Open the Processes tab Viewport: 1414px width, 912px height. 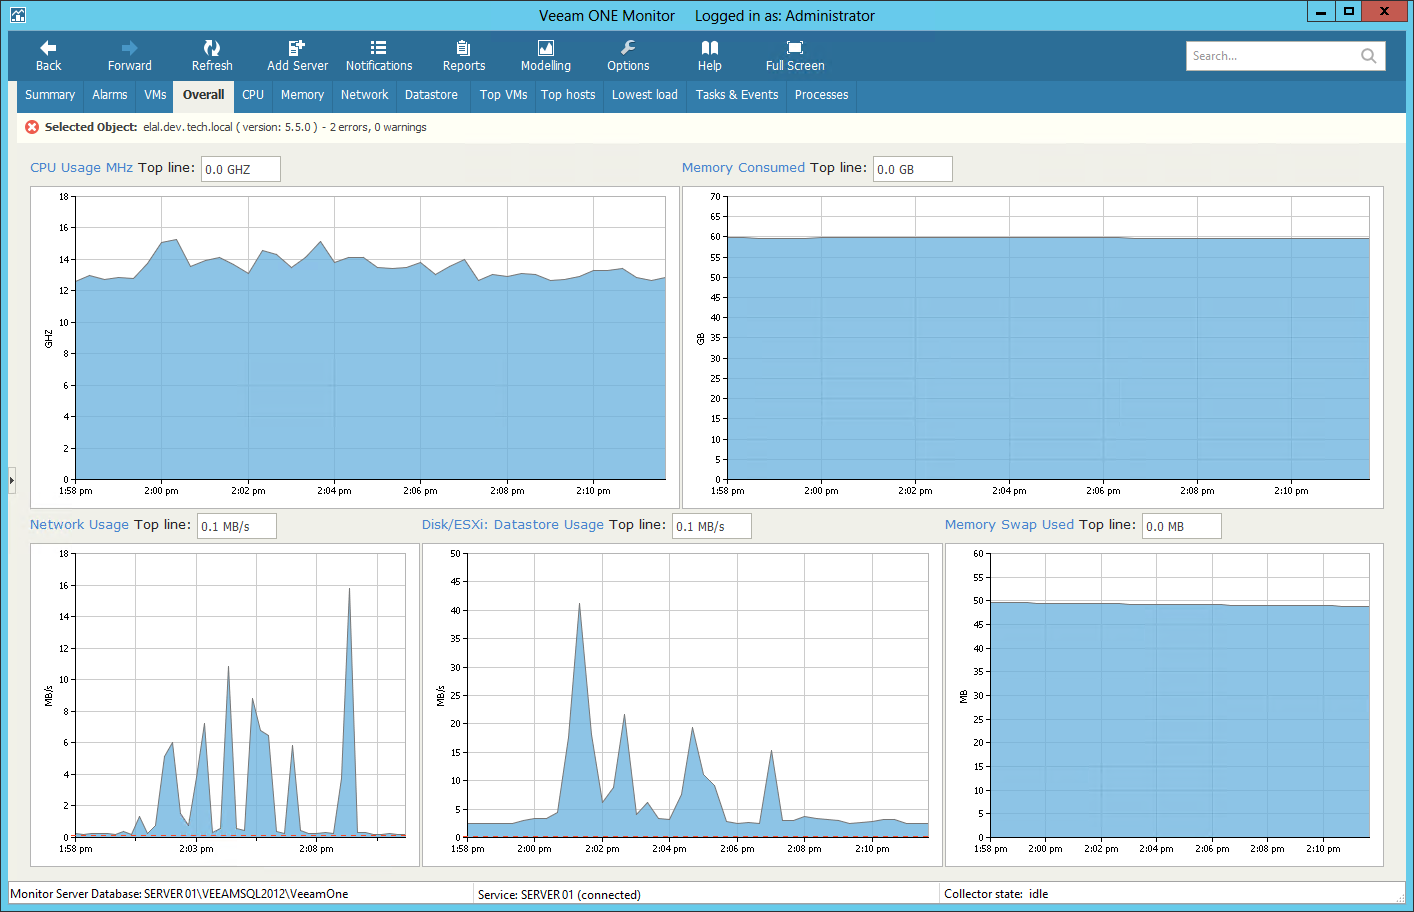[x=821, y=95]
